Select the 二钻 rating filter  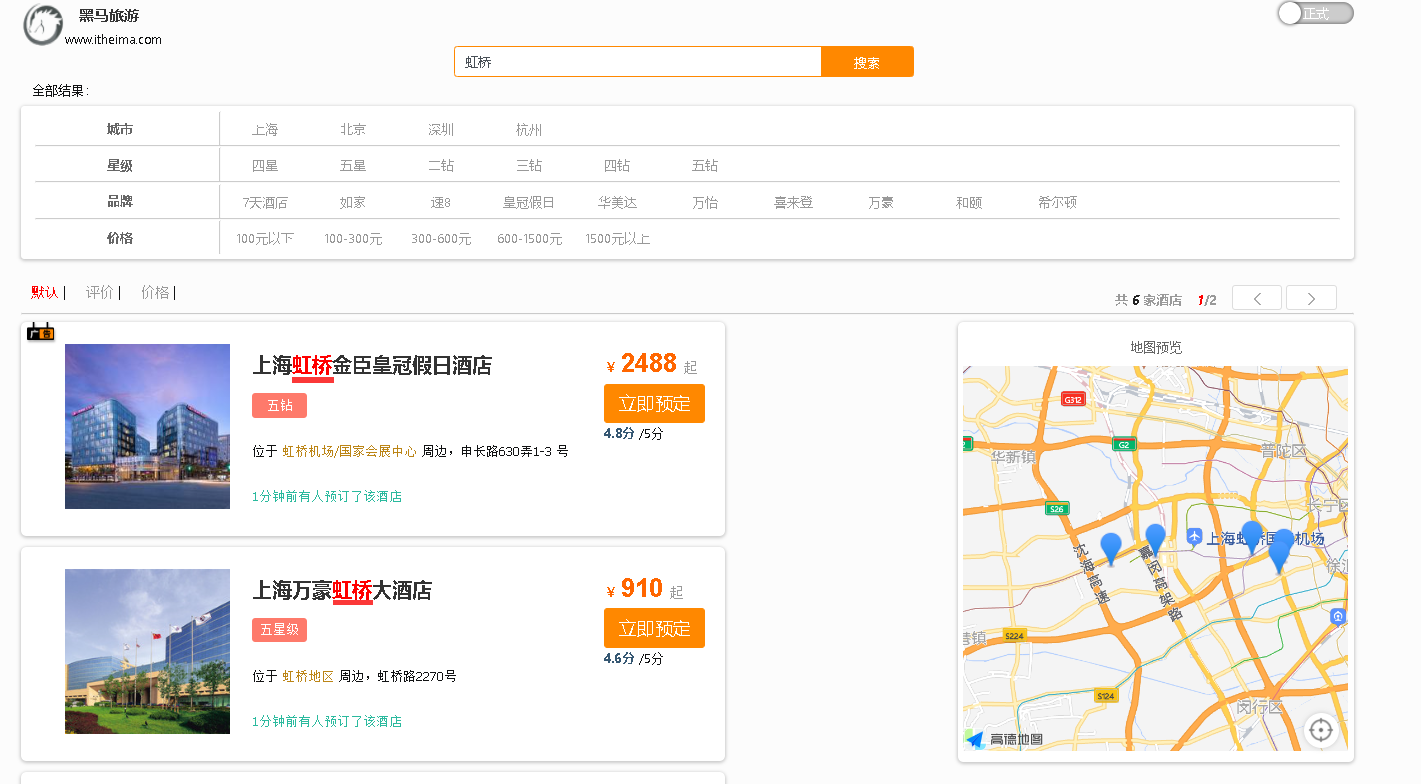441,166
